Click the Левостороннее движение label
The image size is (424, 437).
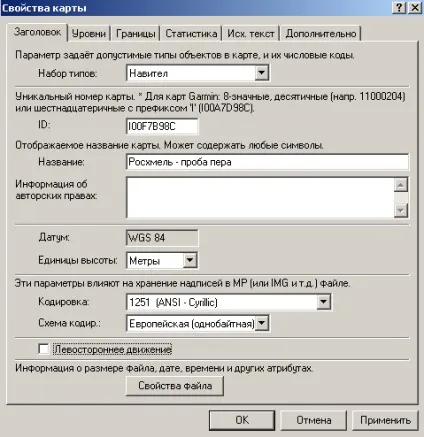coord(113,349)
